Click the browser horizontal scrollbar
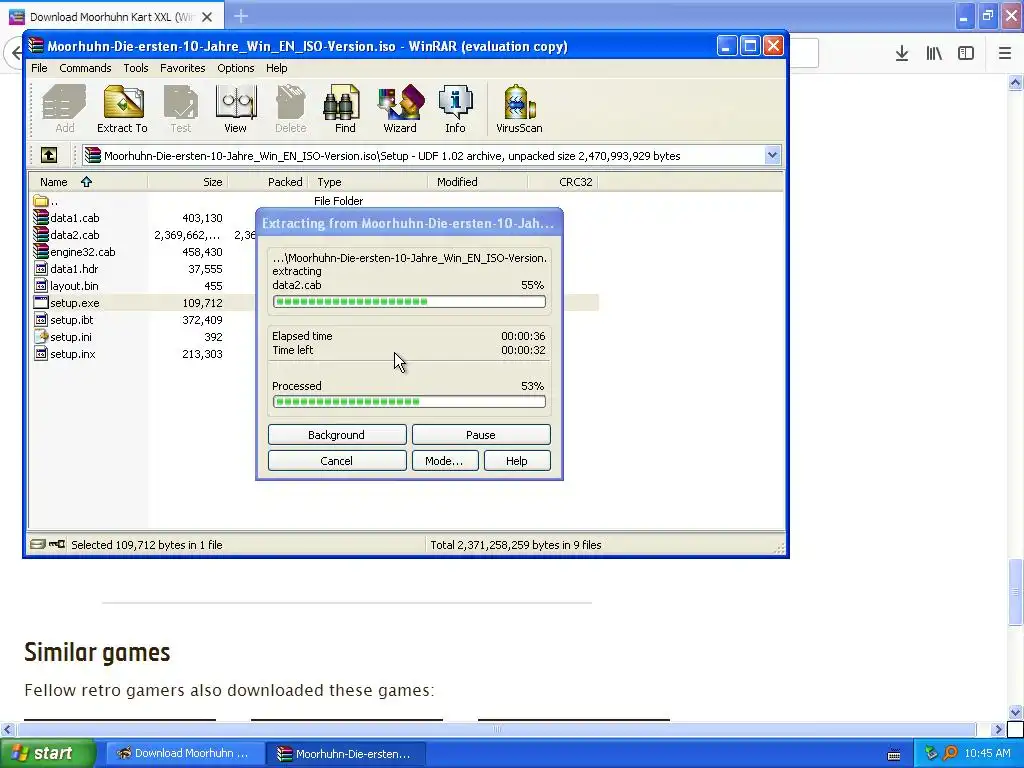Viewport: 1024px width, 768px height. pyautogui.click(x=496, y=729)
